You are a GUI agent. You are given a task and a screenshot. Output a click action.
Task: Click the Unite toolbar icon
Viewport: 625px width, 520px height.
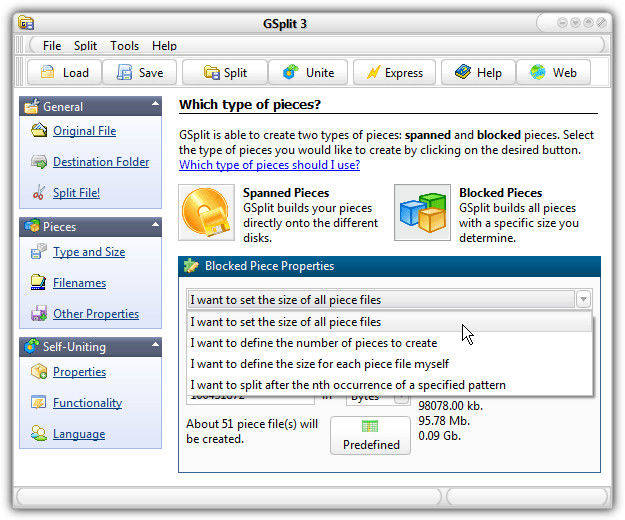click(290, 72)
